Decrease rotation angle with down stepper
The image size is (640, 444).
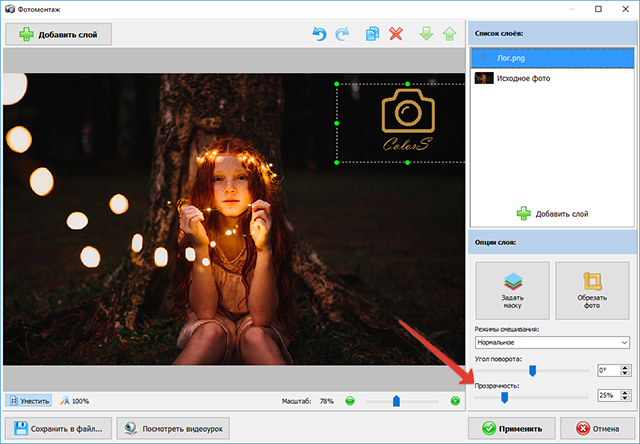tap(625, 373)
